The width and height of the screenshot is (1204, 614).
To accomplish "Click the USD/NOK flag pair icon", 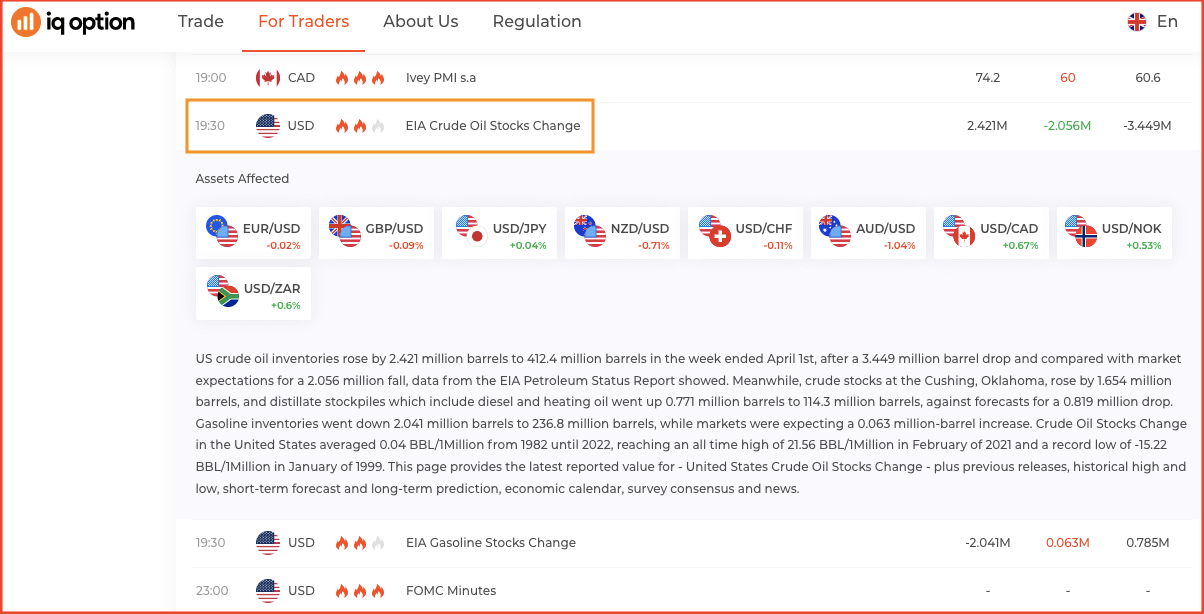I will point(1083,231).
